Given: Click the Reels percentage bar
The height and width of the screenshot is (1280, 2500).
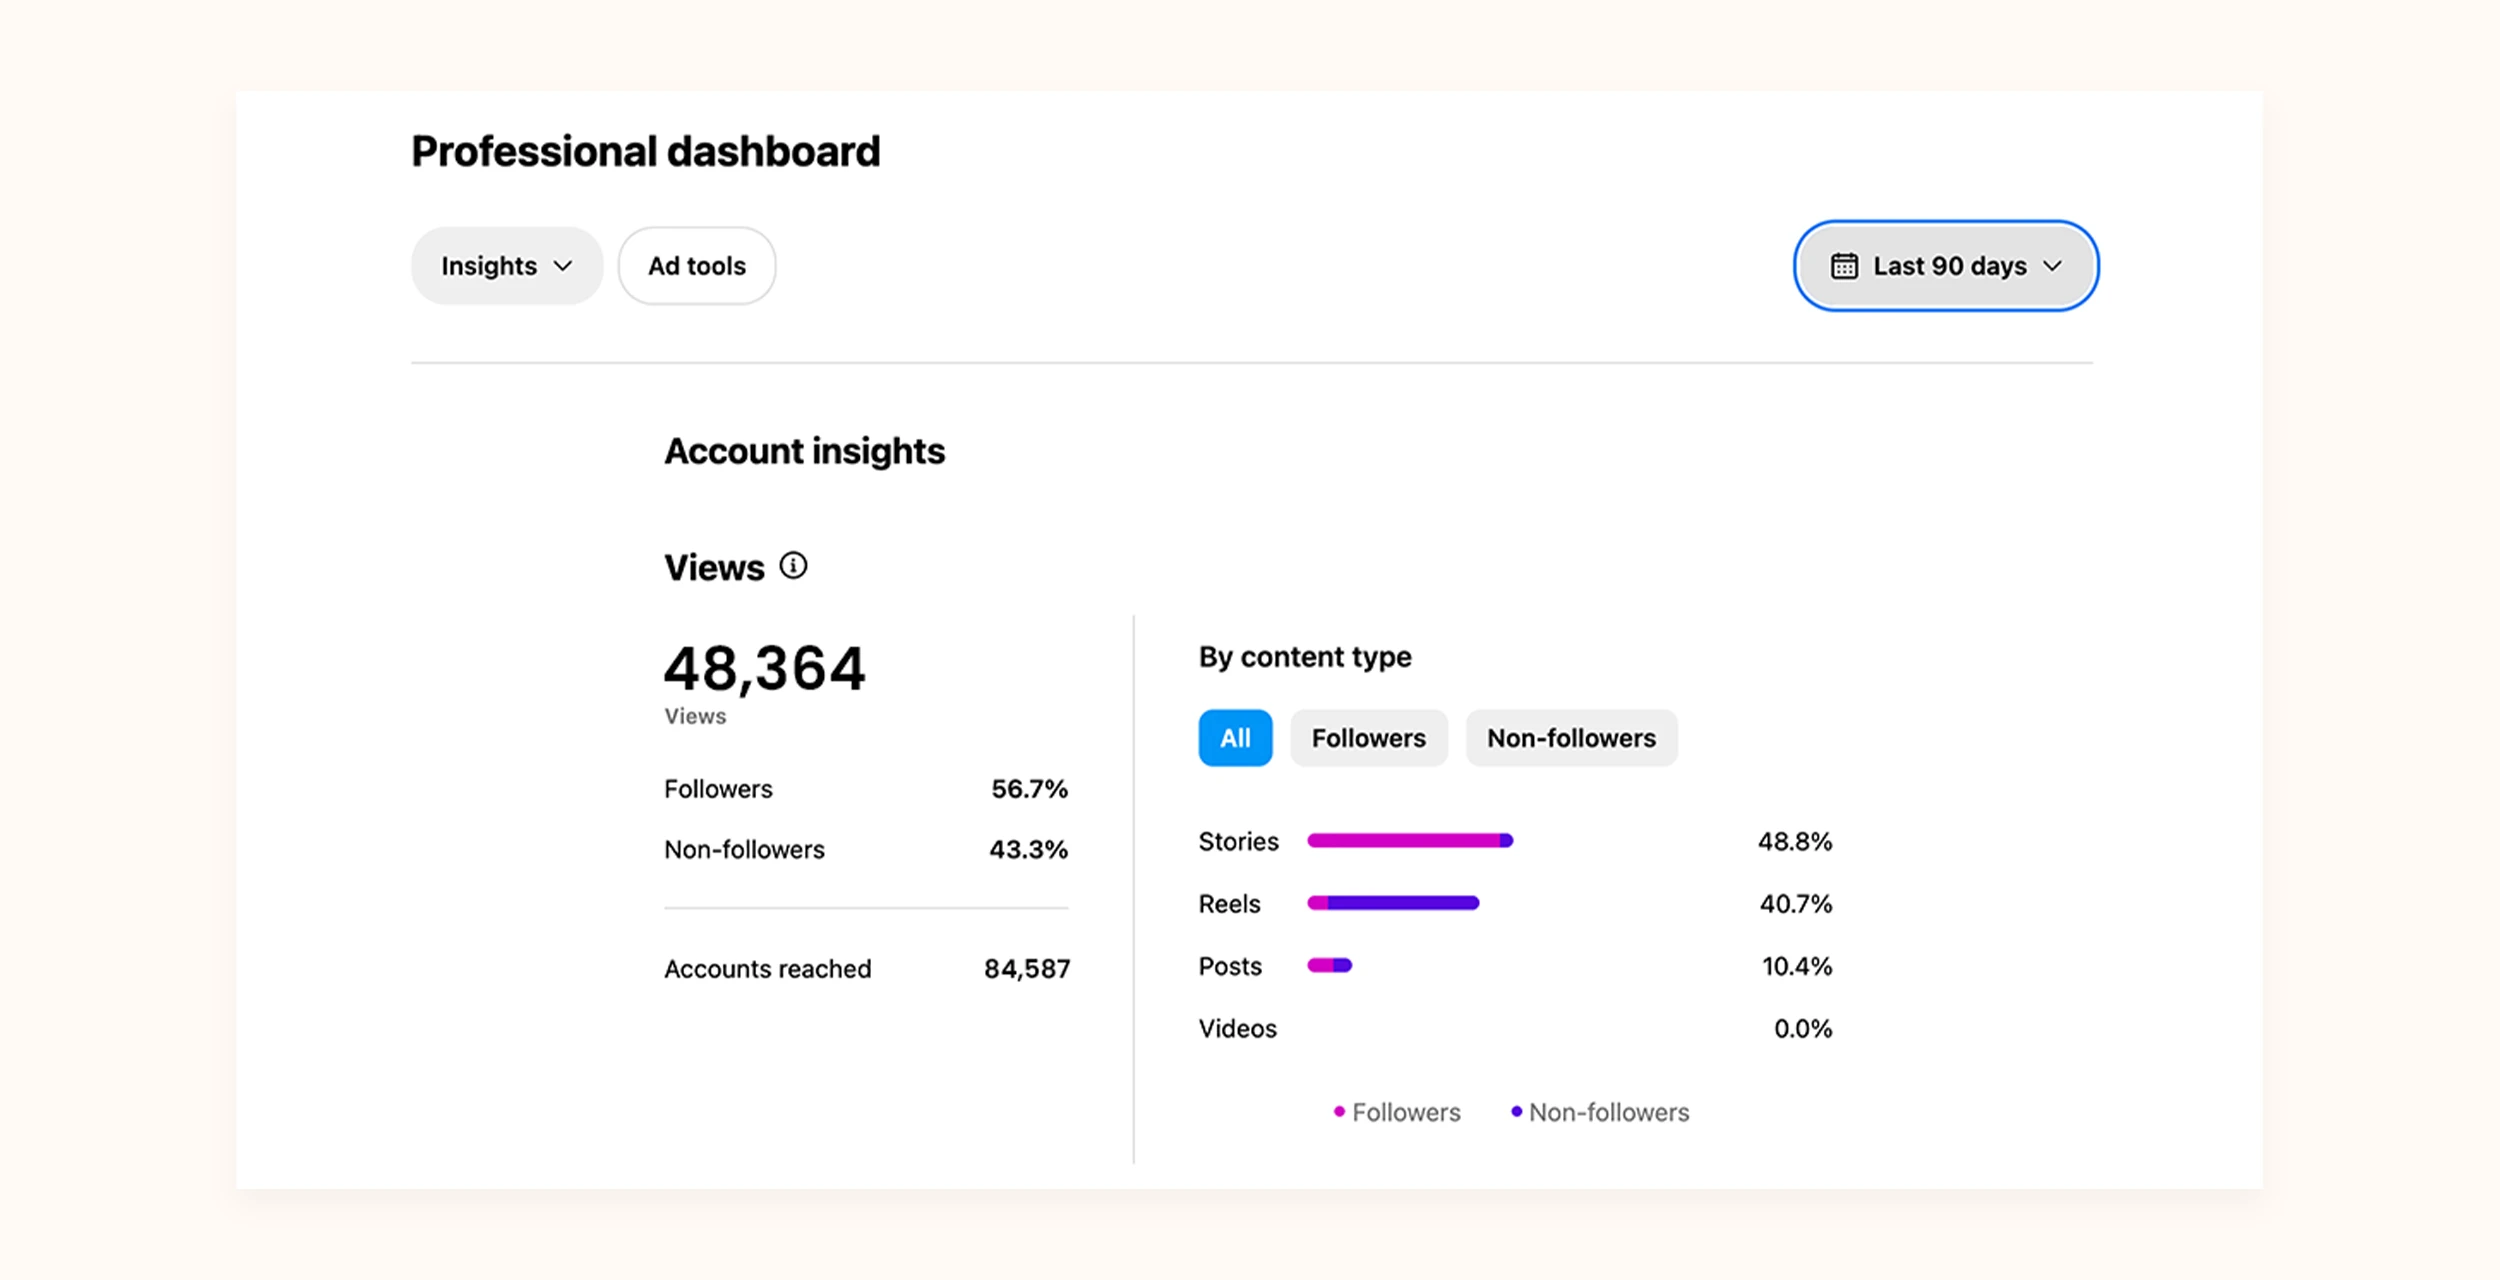Looking at the screenshot, I should click(1392, 903).
